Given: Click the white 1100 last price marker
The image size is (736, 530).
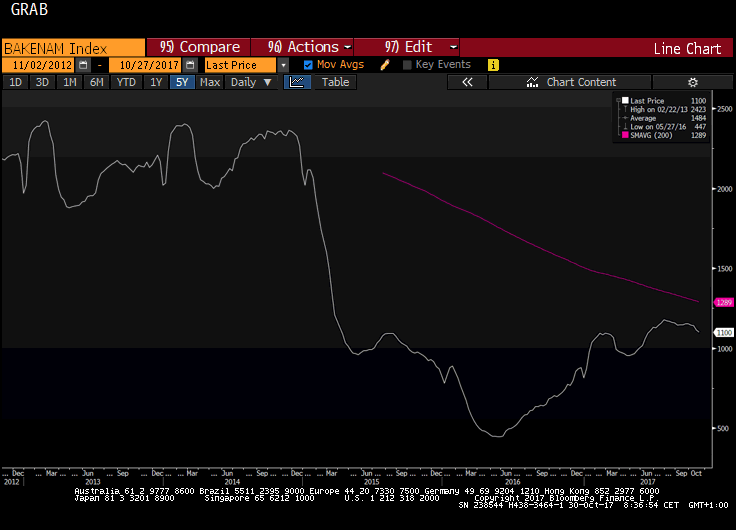Looking at the screenshot, I should tap(724, 332).
